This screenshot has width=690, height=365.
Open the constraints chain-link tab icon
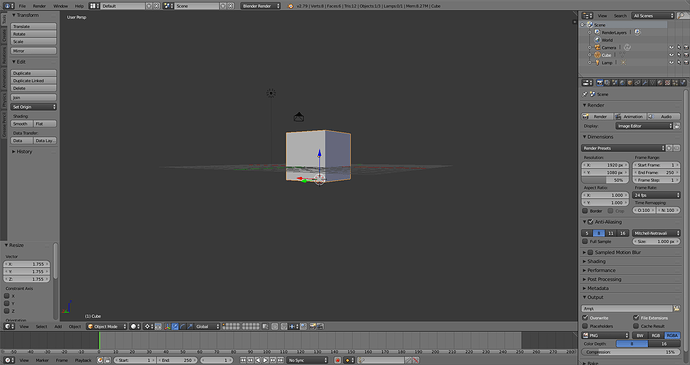coord(637,82)
